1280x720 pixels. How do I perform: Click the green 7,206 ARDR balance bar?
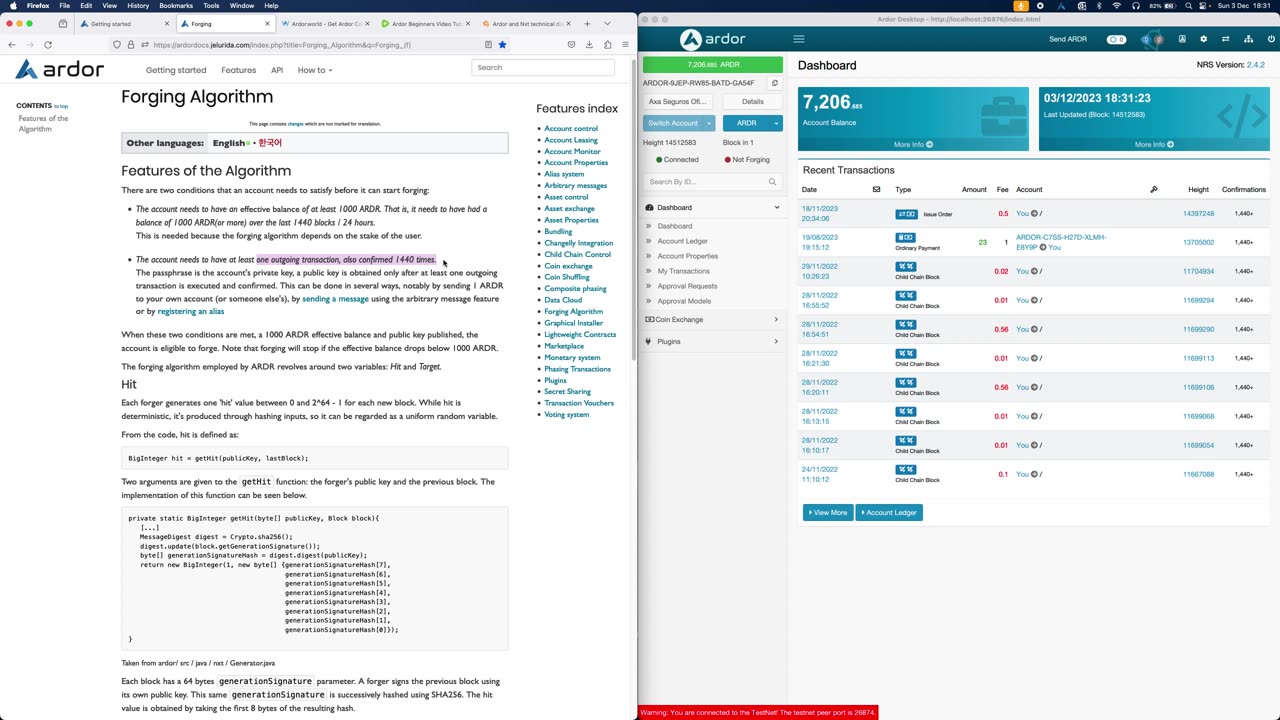click(713, 65)
